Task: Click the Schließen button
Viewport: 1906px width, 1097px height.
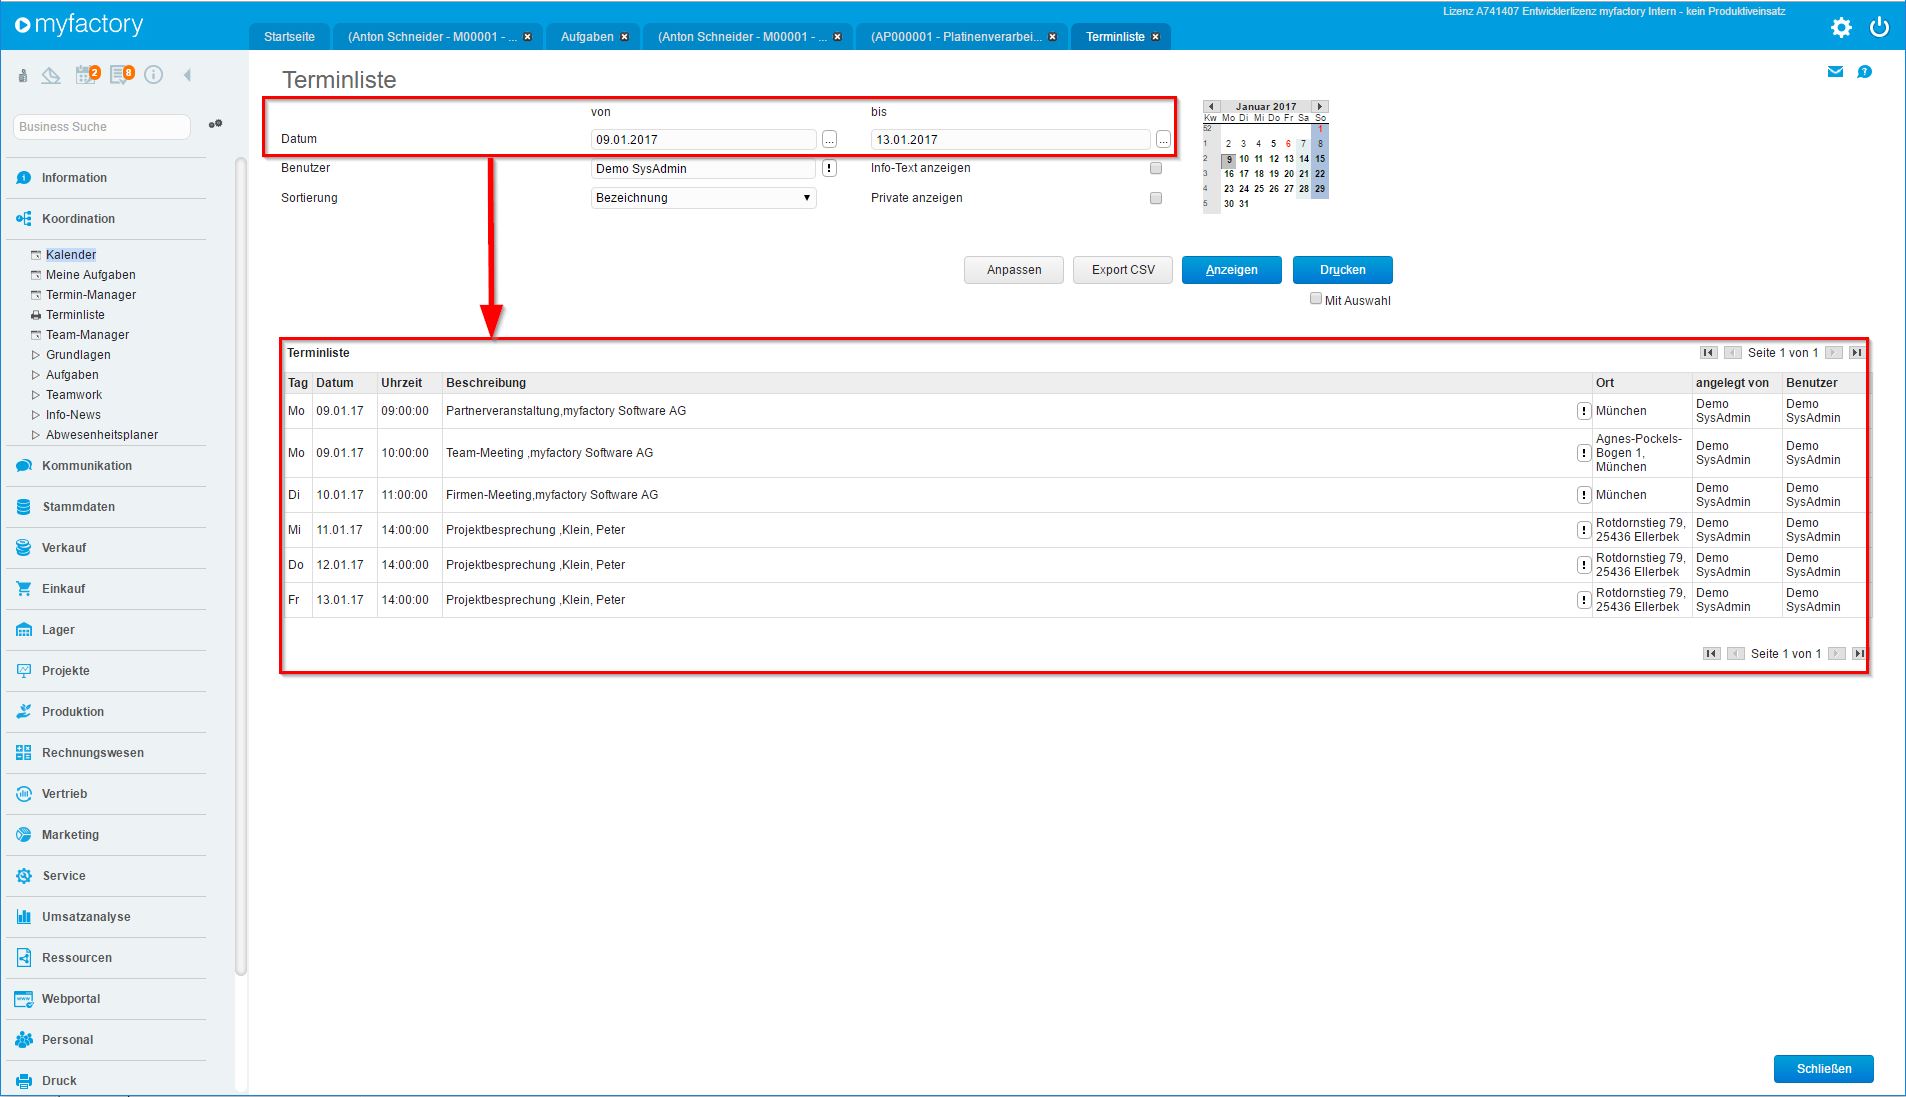Action: pyautogui.click(x=1824, y=1069)
